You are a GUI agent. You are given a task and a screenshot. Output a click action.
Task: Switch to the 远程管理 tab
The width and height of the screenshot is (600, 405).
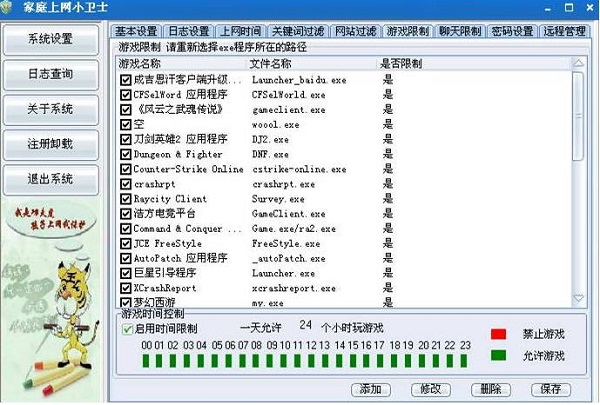[x=564, y=31]
